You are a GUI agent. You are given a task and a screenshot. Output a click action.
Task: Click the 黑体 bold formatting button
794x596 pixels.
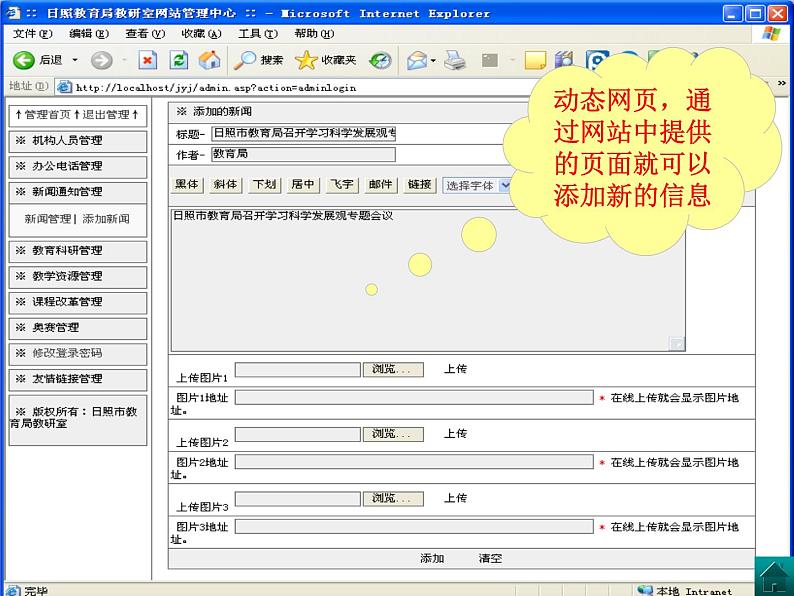pyautogui.click(x=187, y=185)
